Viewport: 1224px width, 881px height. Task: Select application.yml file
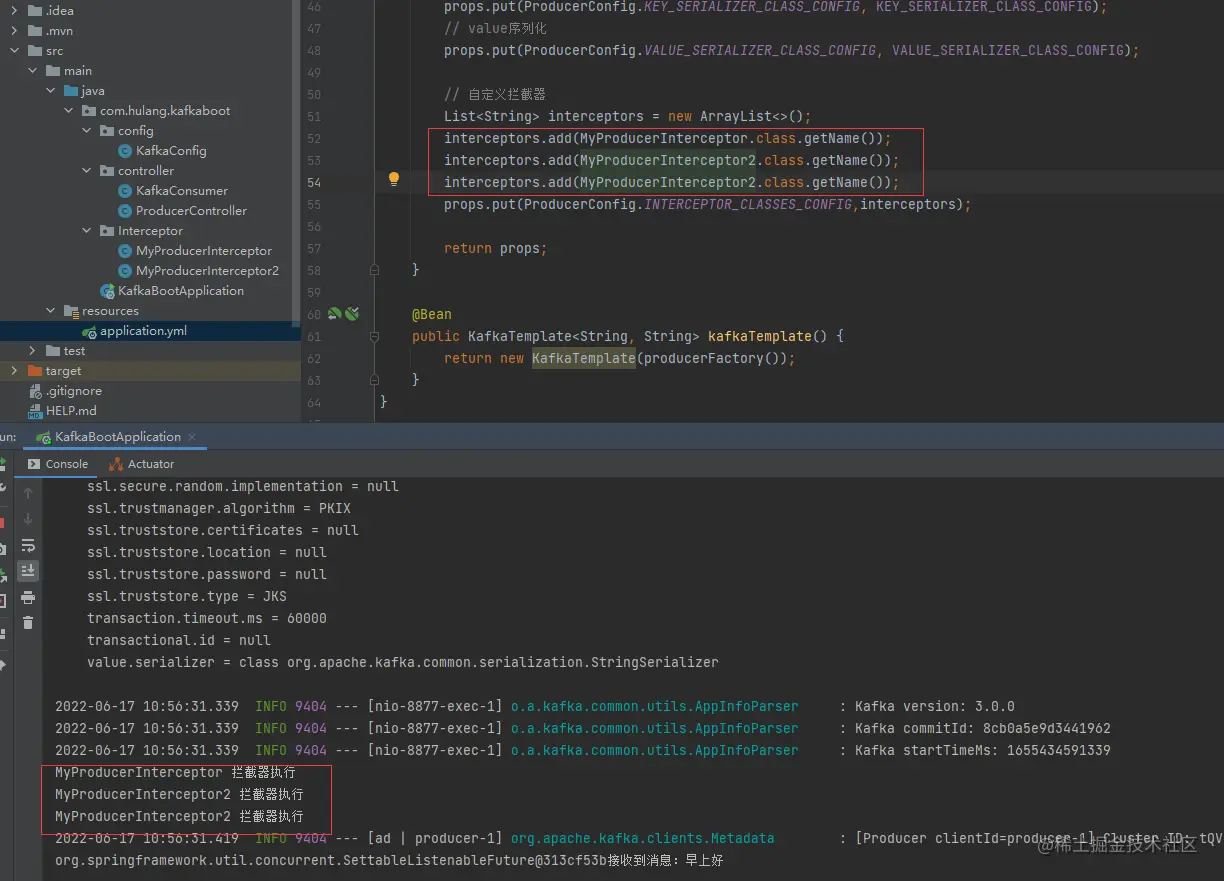(143, 331)
